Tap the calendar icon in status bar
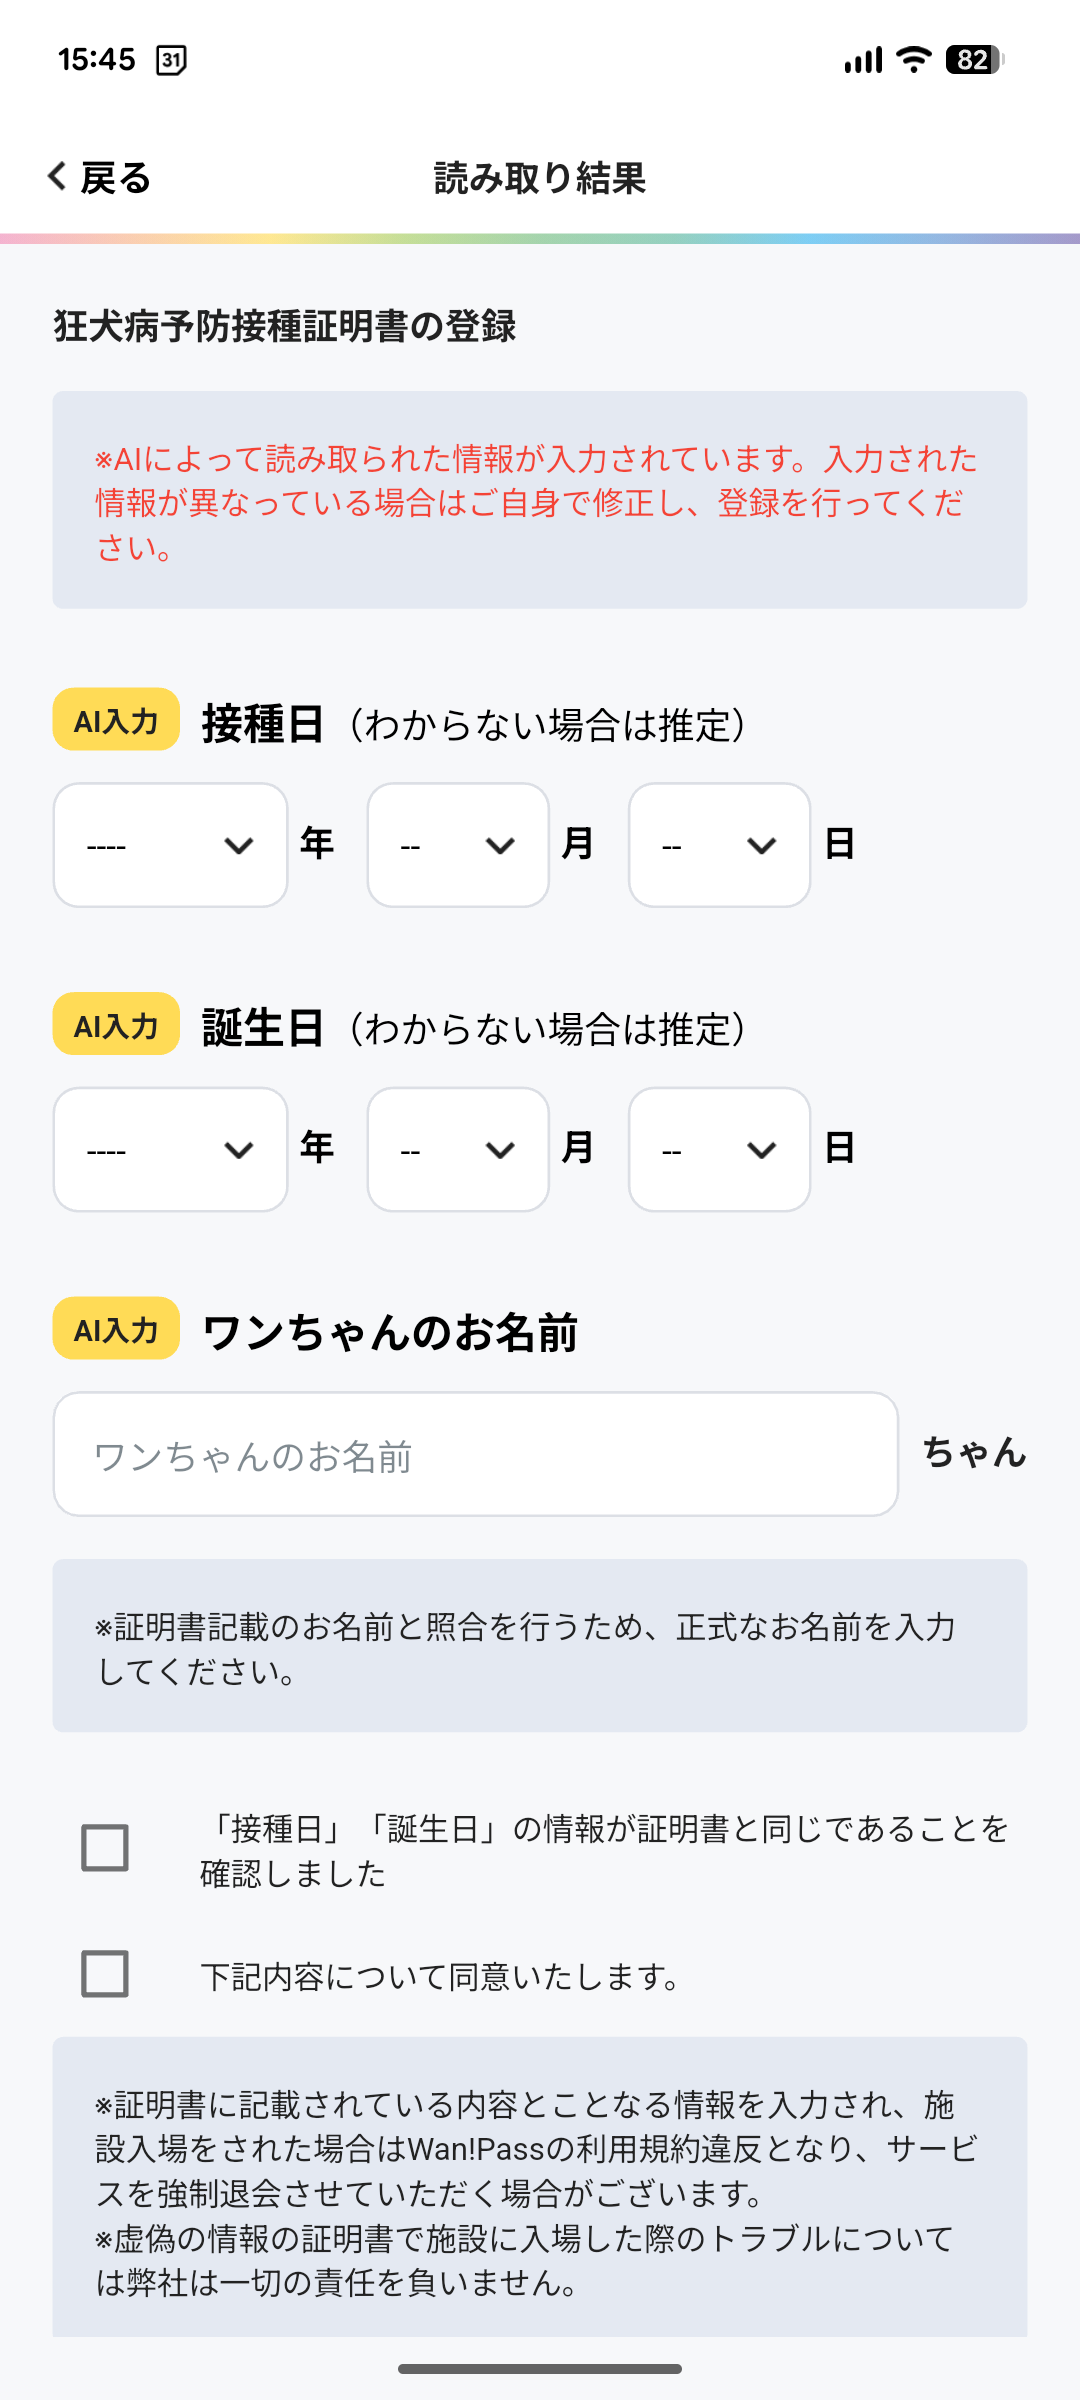The image size is (1080, 2400). coord(171,60)
